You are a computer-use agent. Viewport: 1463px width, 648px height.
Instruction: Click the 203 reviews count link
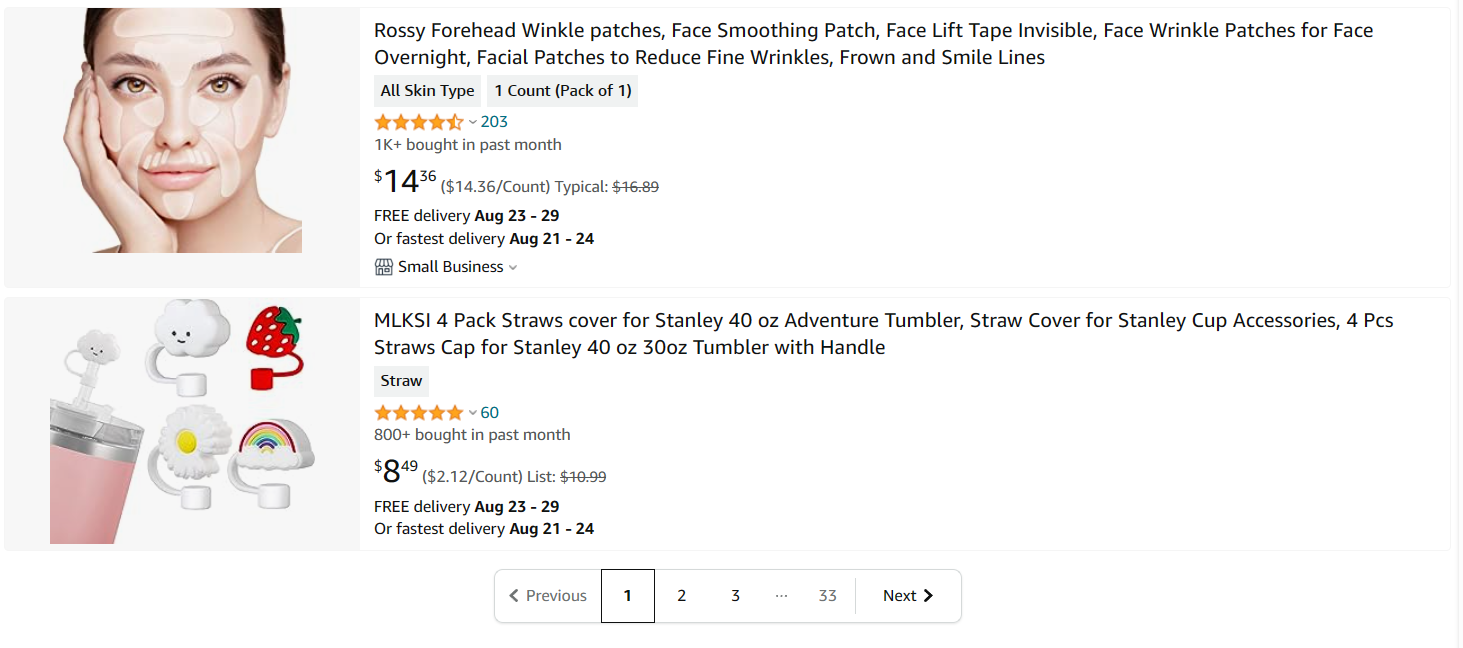[x=494, y=122]
